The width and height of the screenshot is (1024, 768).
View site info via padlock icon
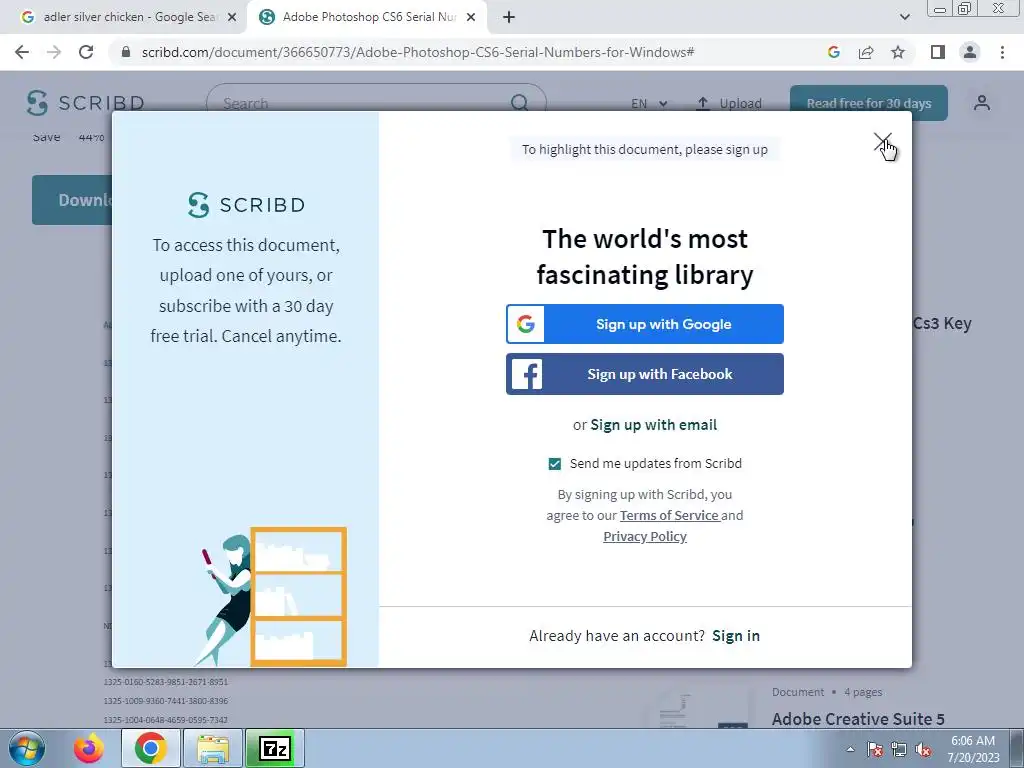126,52
